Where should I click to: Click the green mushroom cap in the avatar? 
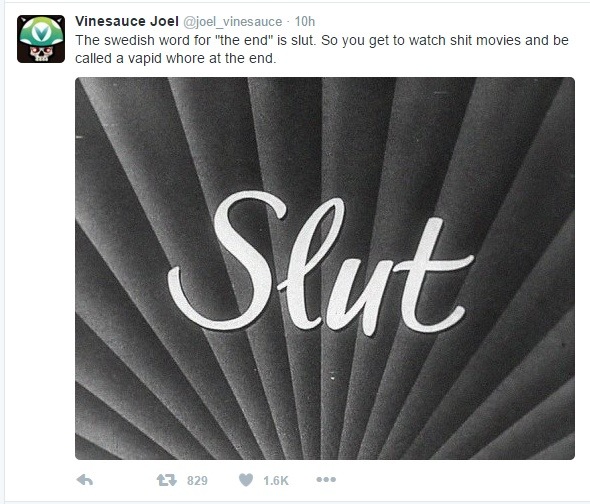click(x=41, y=31)
